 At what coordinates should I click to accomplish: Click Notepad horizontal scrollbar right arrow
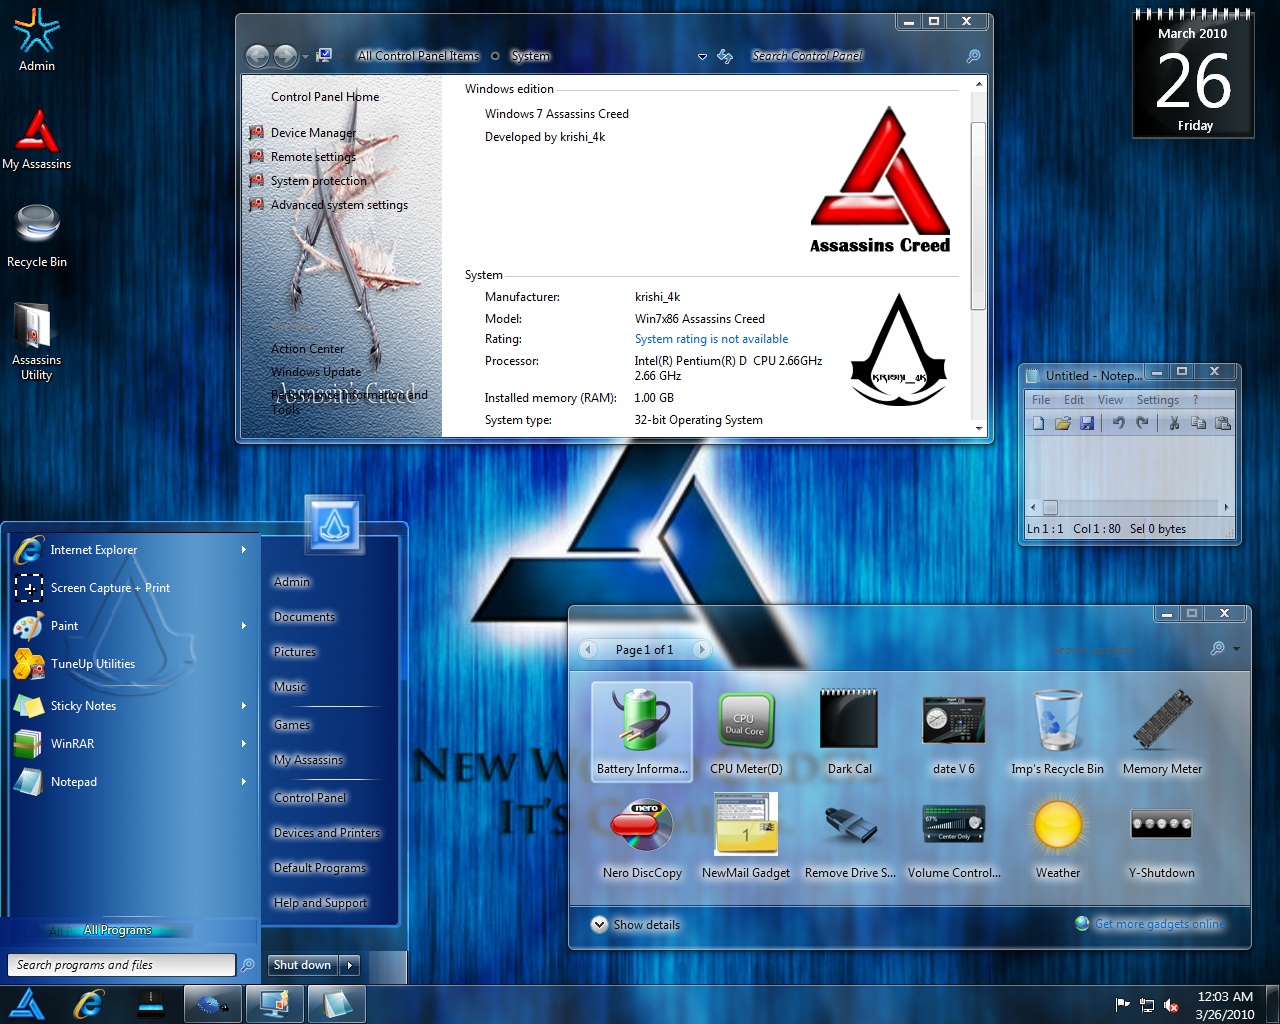click(x=1226, y=507)
